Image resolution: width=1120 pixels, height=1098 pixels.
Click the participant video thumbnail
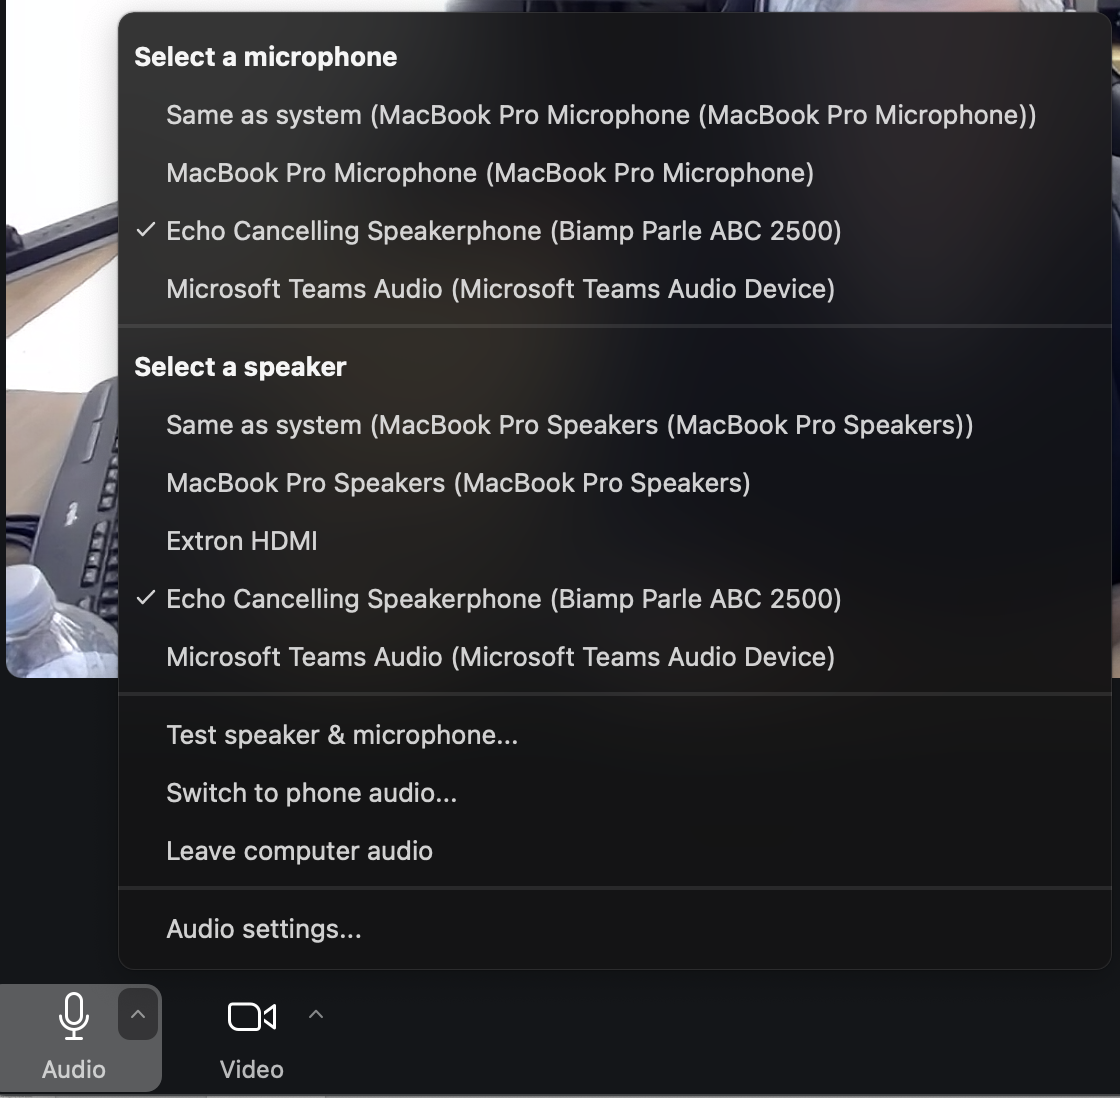(61, 339)
